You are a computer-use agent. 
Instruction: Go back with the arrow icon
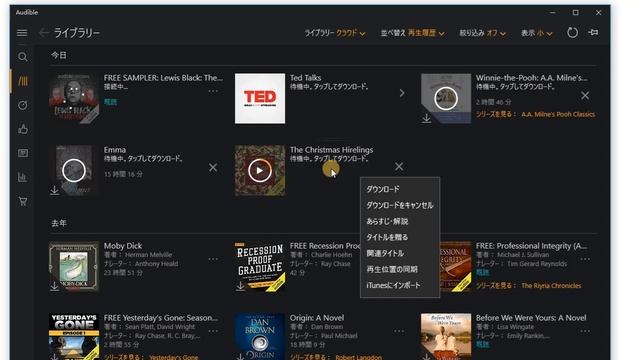43,33
